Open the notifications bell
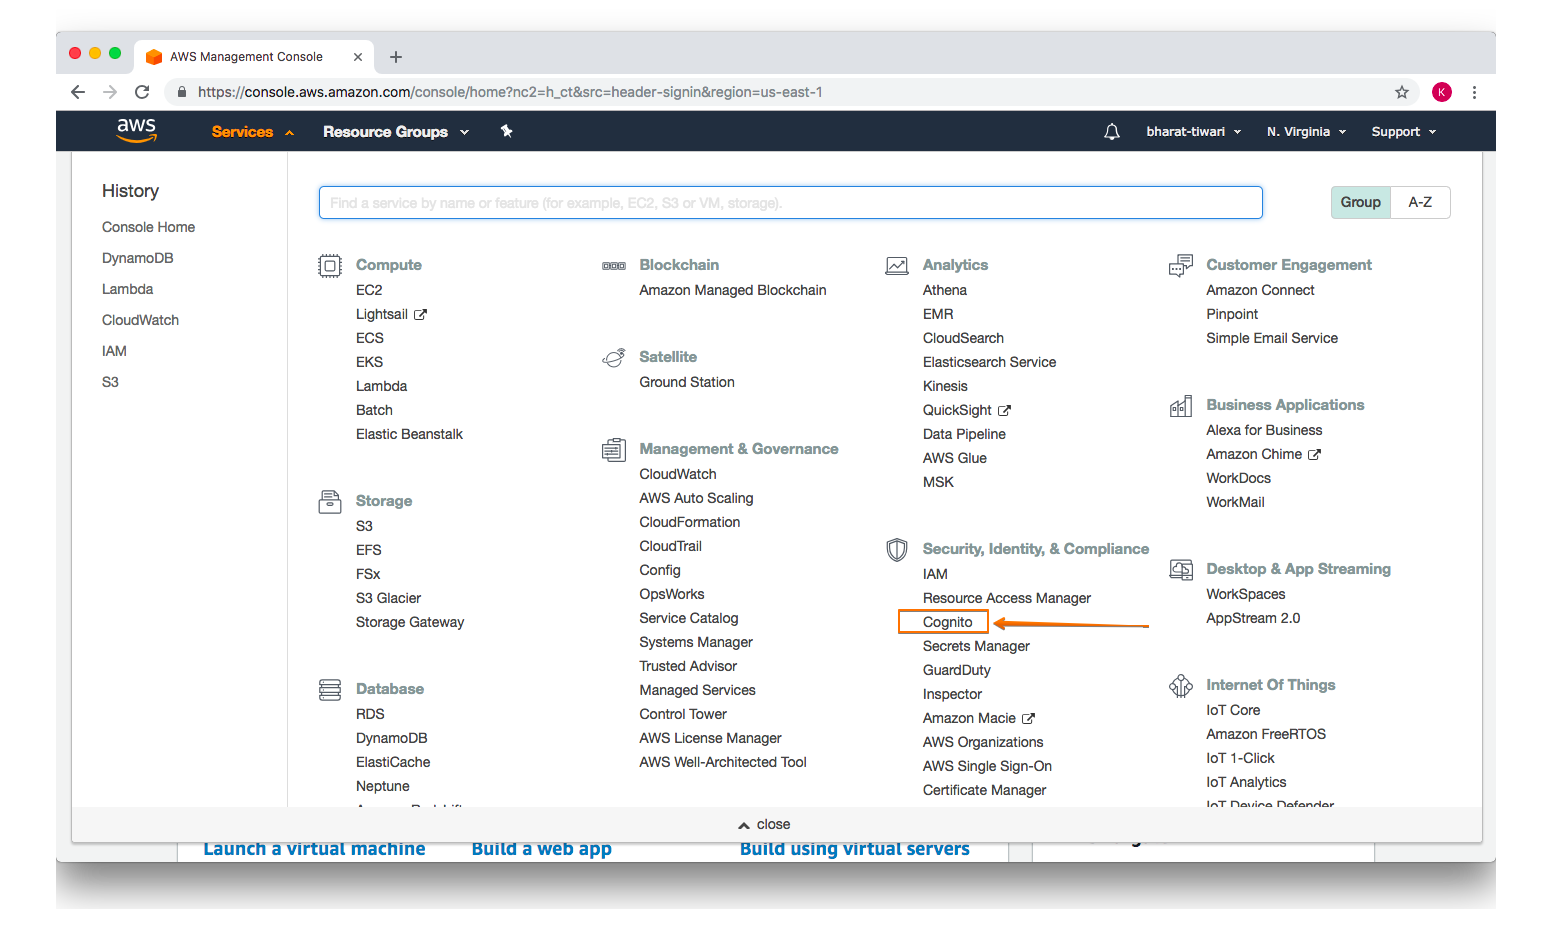 1111,130
